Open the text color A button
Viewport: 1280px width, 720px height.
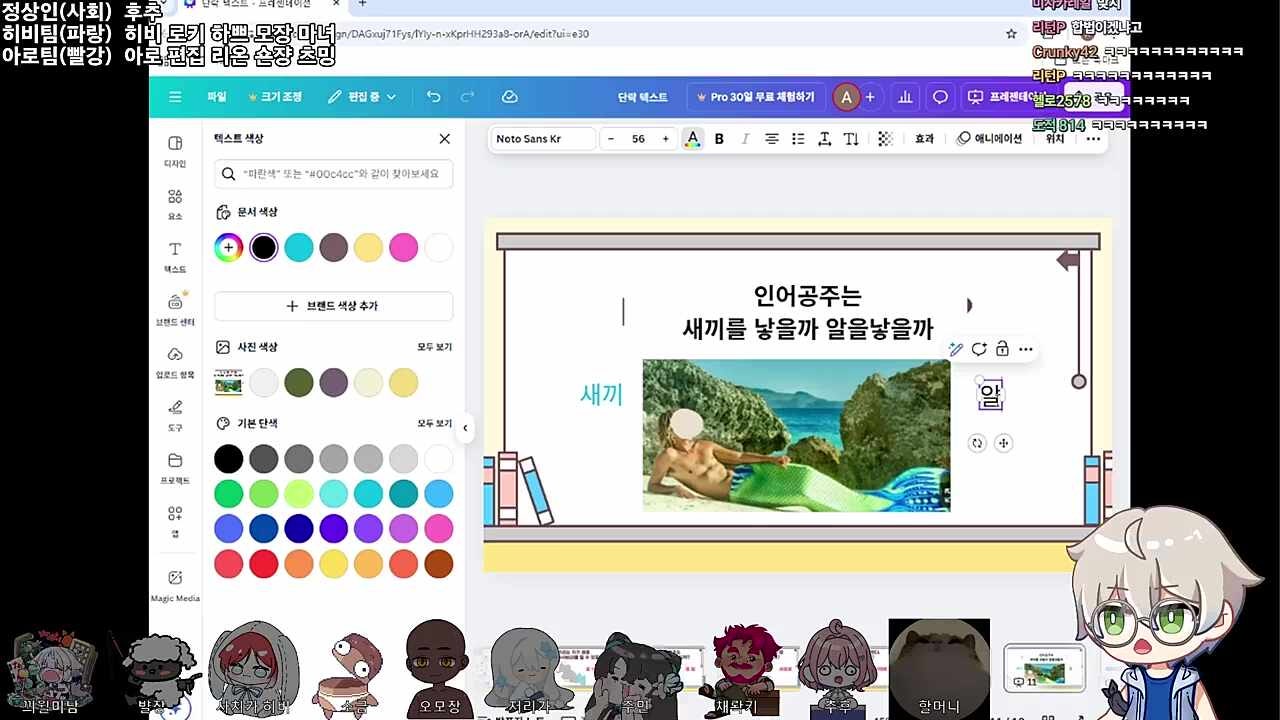click(x=692, y=139)
